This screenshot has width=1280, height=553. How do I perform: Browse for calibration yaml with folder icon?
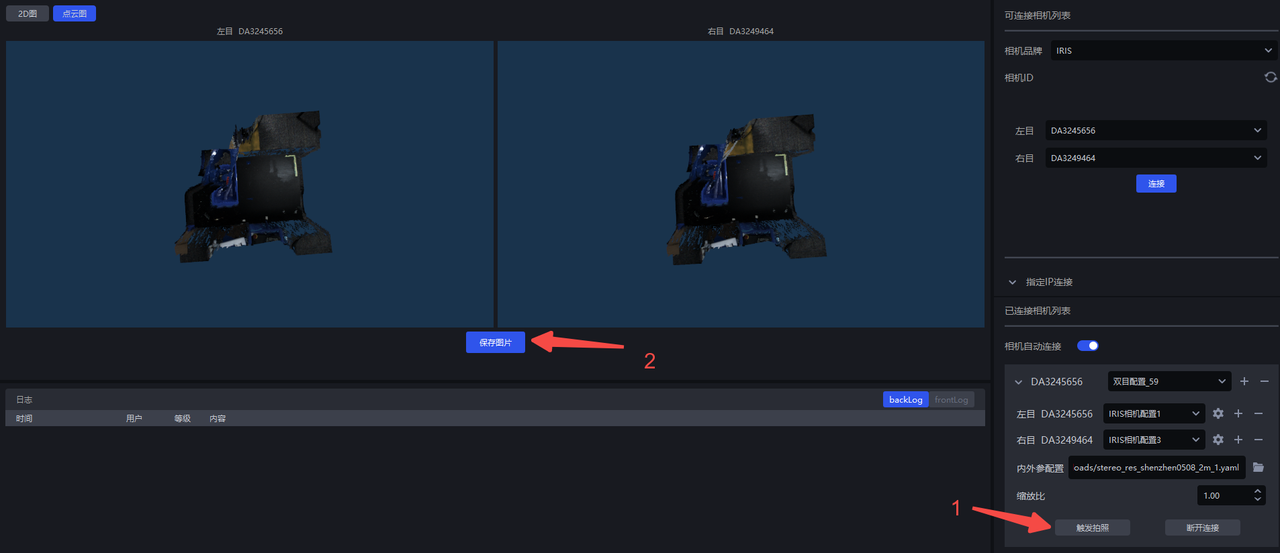pos(1259,467)
